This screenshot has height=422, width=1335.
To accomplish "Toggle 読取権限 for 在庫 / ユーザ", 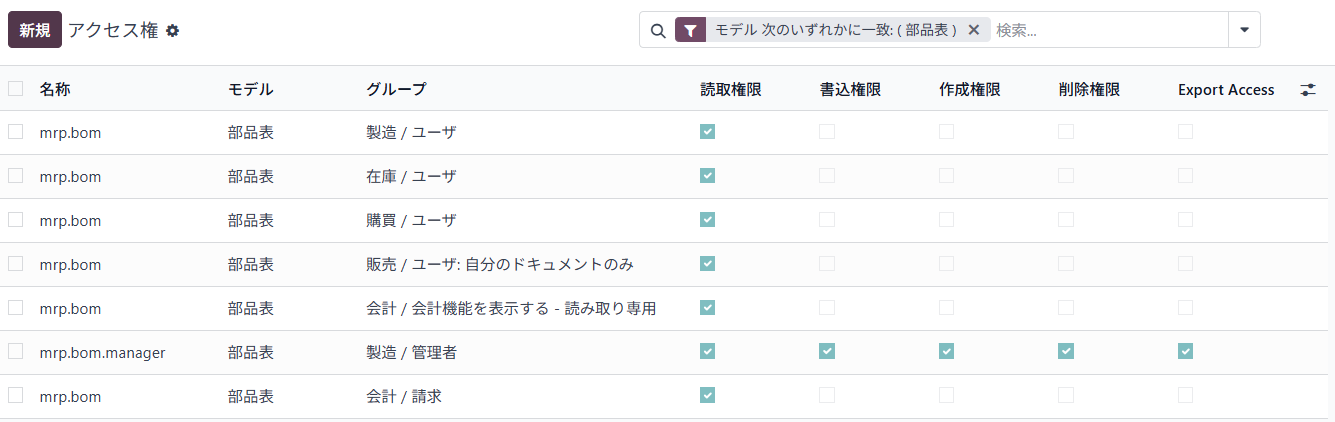I will (708, 175).
